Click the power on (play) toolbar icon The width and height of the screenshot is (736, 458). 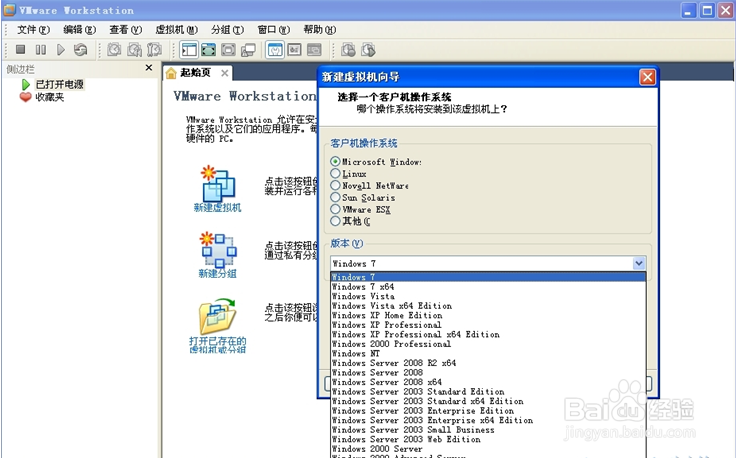[61, 49]
